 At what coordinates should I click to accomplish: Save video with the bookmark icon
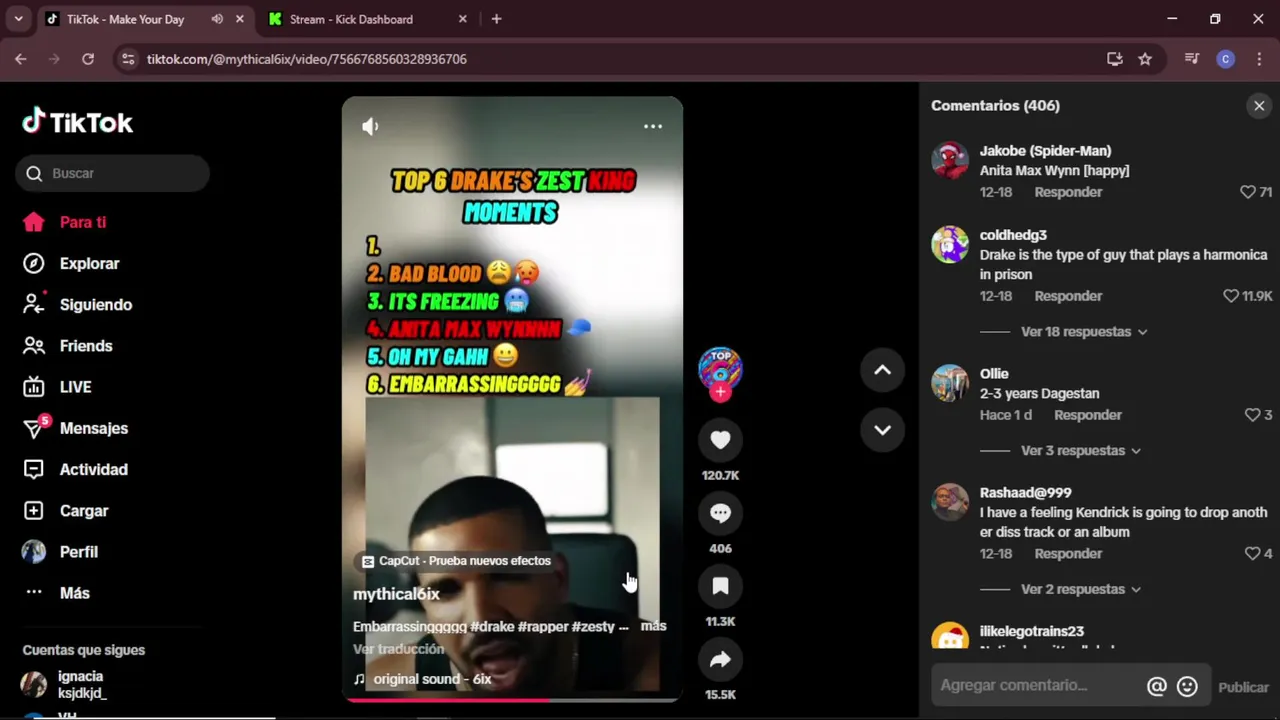coord(720,586)
